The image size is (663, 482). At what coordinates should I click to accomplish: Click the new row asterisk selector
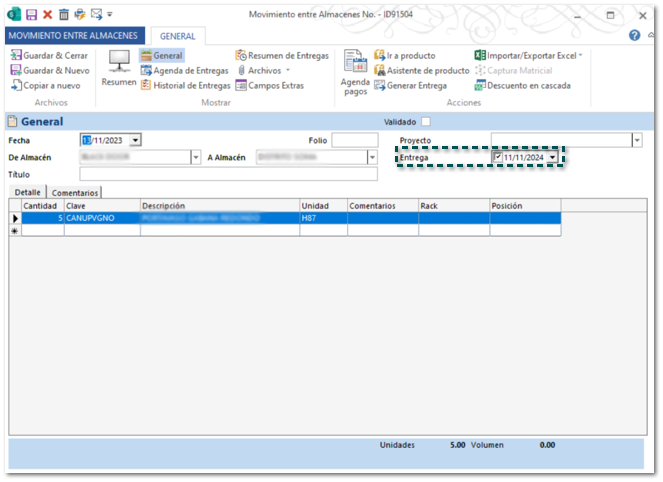click(15, 230)
